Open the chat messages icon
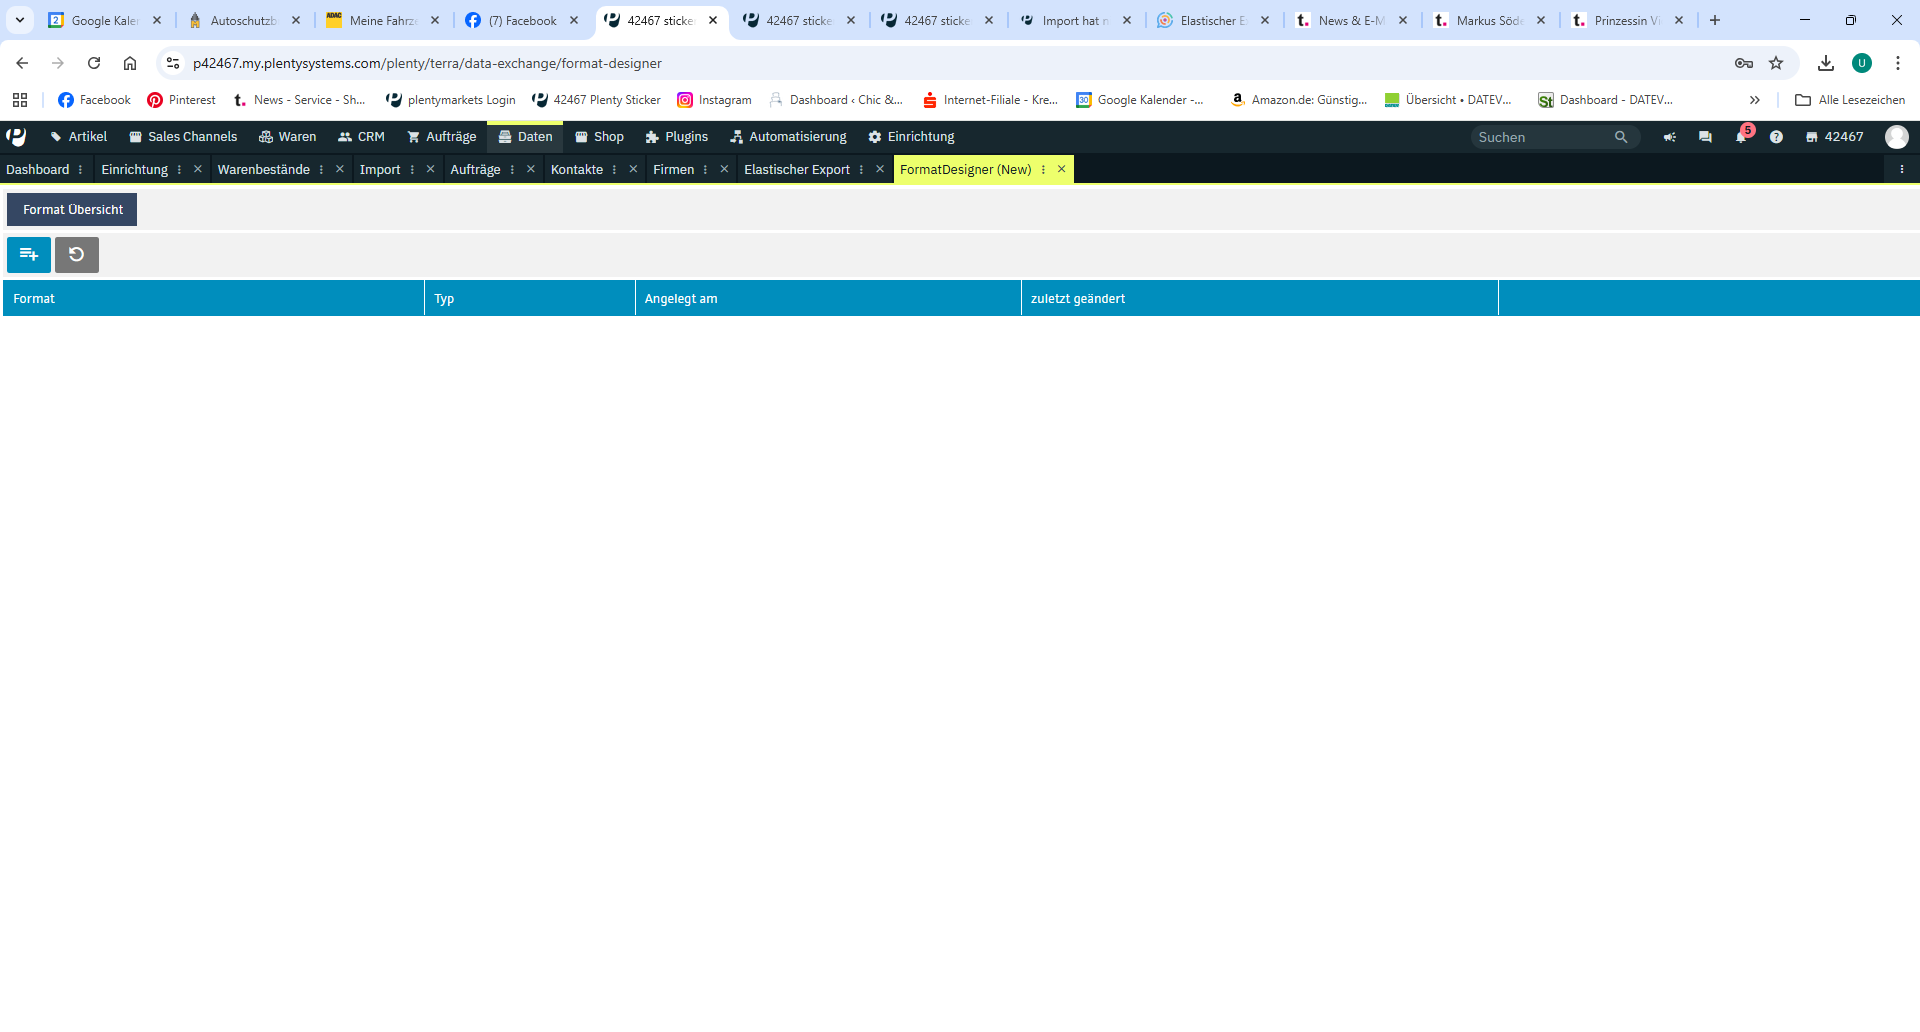This screenshot has width=1920, height=1032. pos(1705,137)
